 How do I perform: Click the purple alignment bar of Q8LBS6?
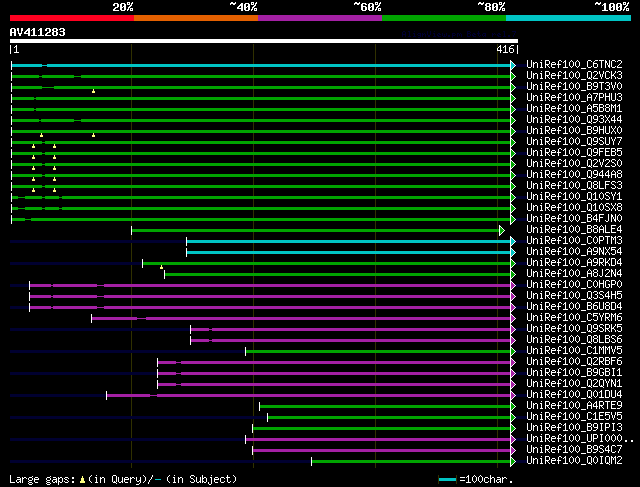point(351,340)
